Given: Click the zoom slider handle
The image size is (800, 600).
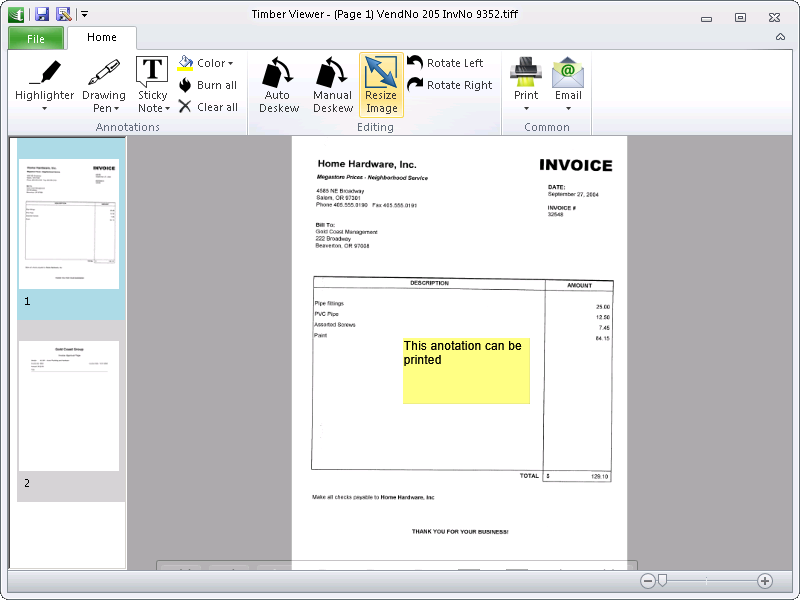Looking at the screenshot, I should 662,580.
